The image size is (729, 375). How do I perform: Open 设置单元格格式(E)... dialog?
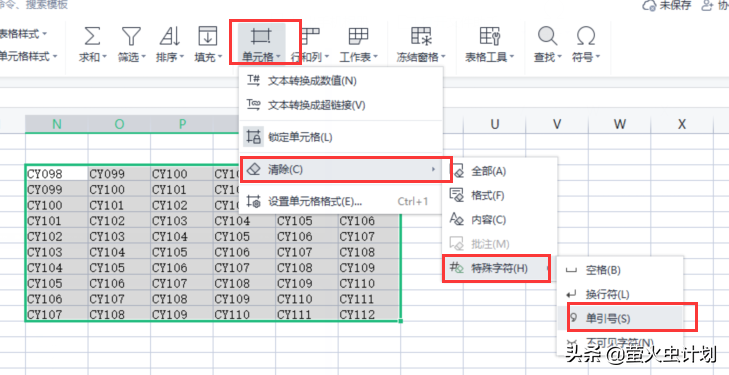[x=340, y=202]
